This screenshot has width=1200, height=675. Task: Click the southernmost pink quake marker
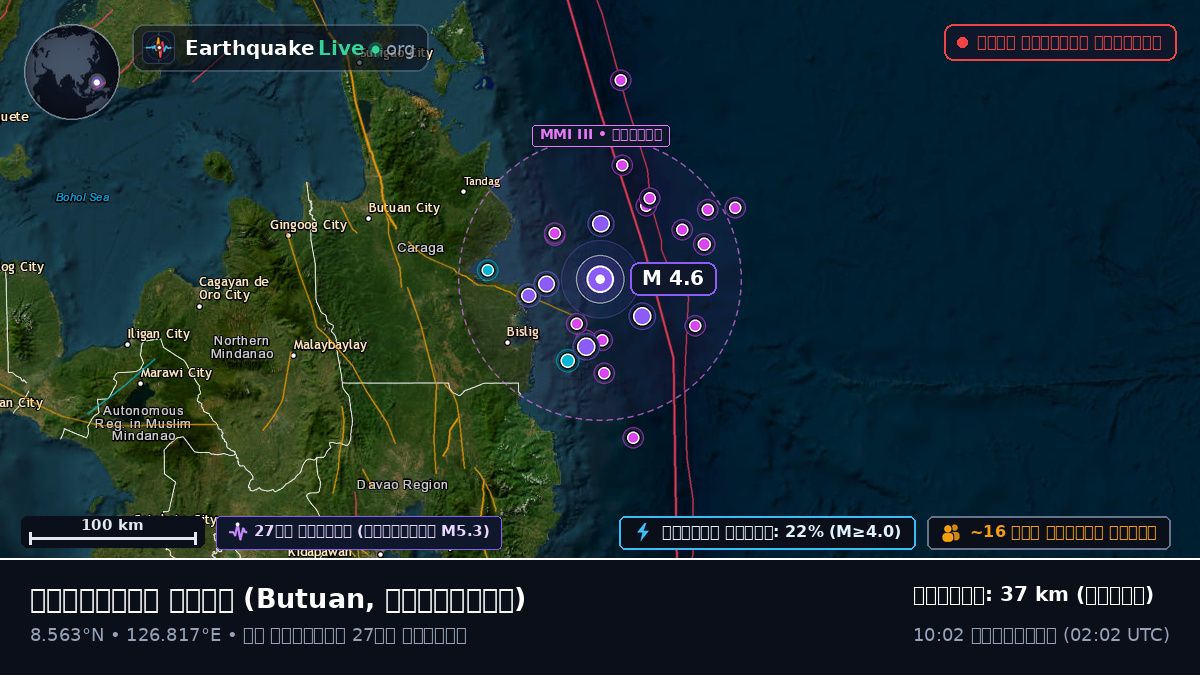pyautogui.click(x=632, y=437)
